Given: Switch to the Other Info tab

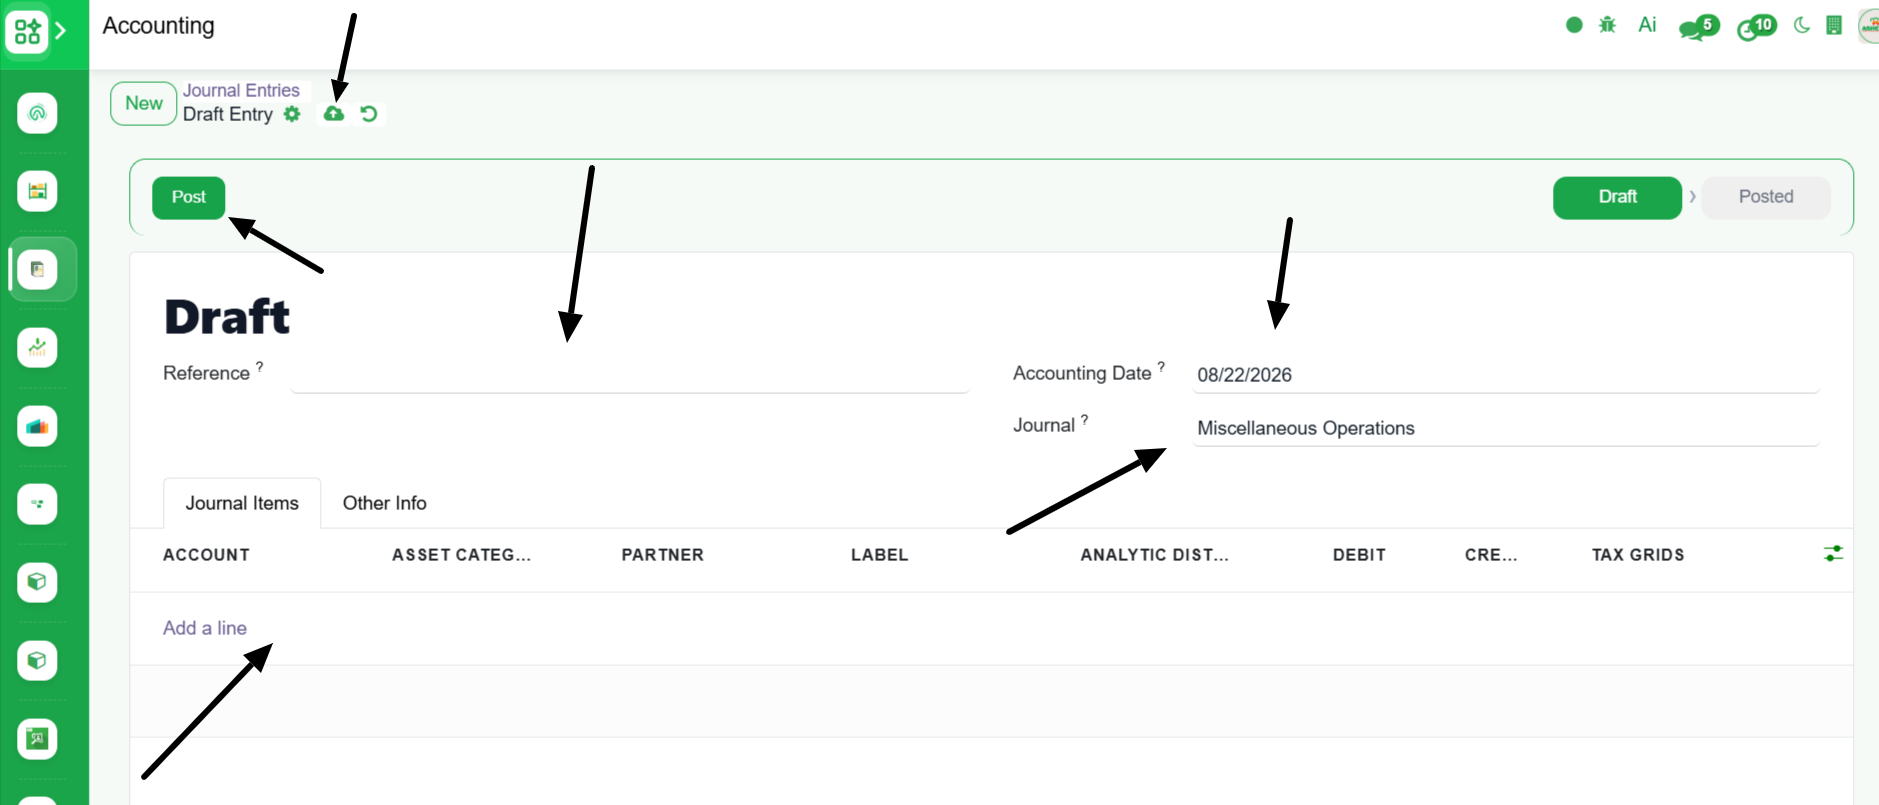Looking at the screenshot, I should [385, 503].
